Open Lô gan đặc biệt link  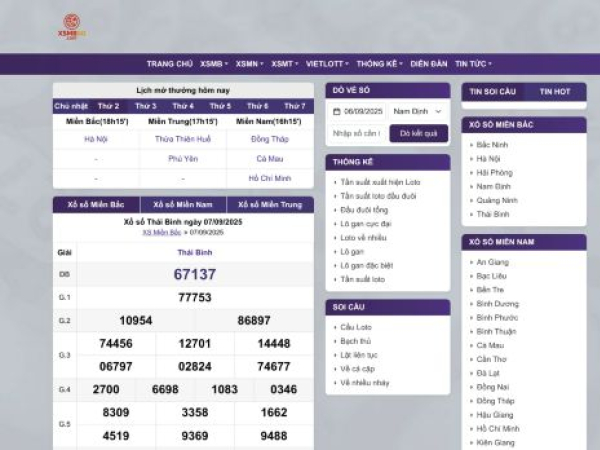coord(367,266)
